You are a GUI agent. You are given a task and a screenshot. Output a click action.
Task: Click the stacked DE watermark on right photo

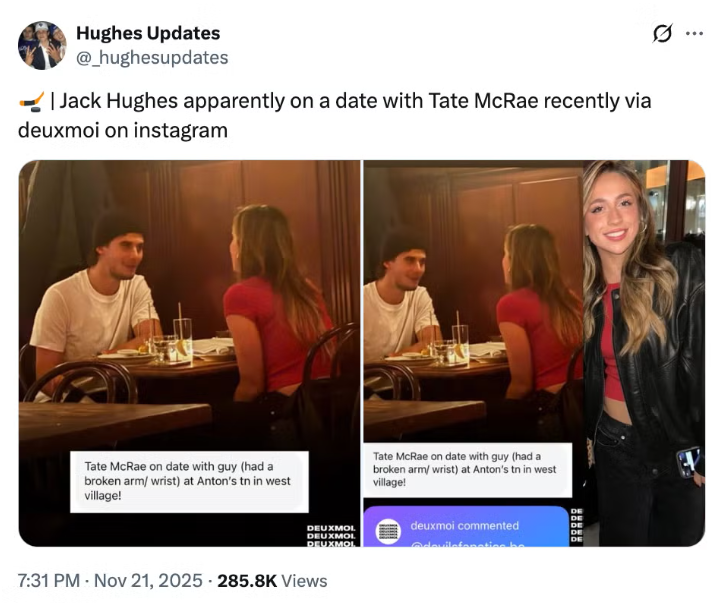pos(576,525)
